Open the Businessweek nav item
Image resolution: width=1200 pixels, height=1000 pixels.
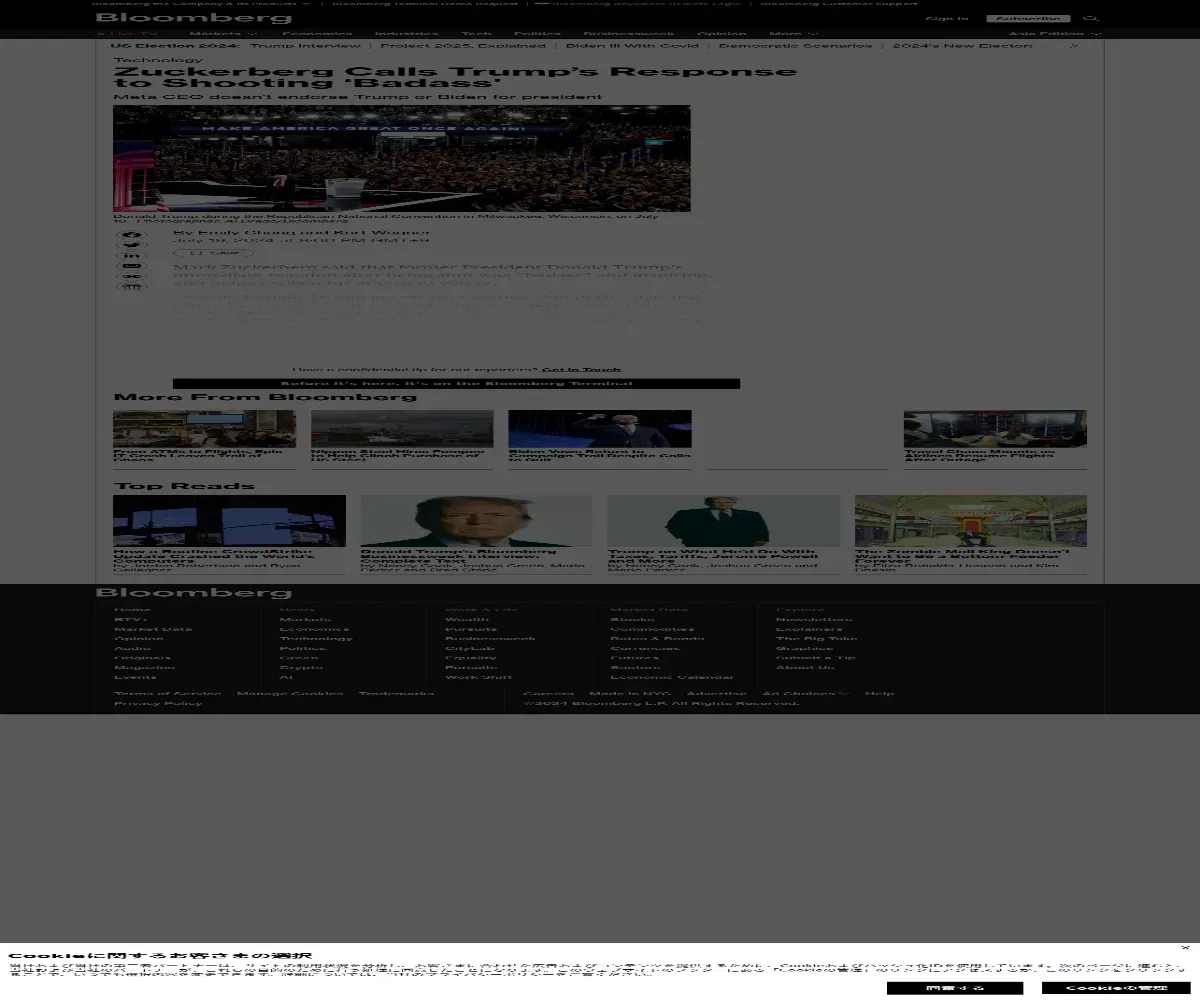[x=629, y=34]
